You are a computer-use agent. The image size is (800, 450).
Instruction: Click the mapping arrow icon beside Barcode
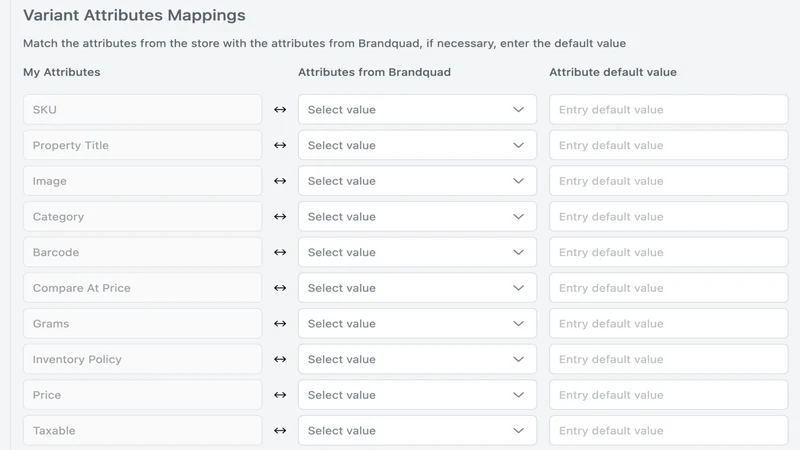[x=280, y=252]
